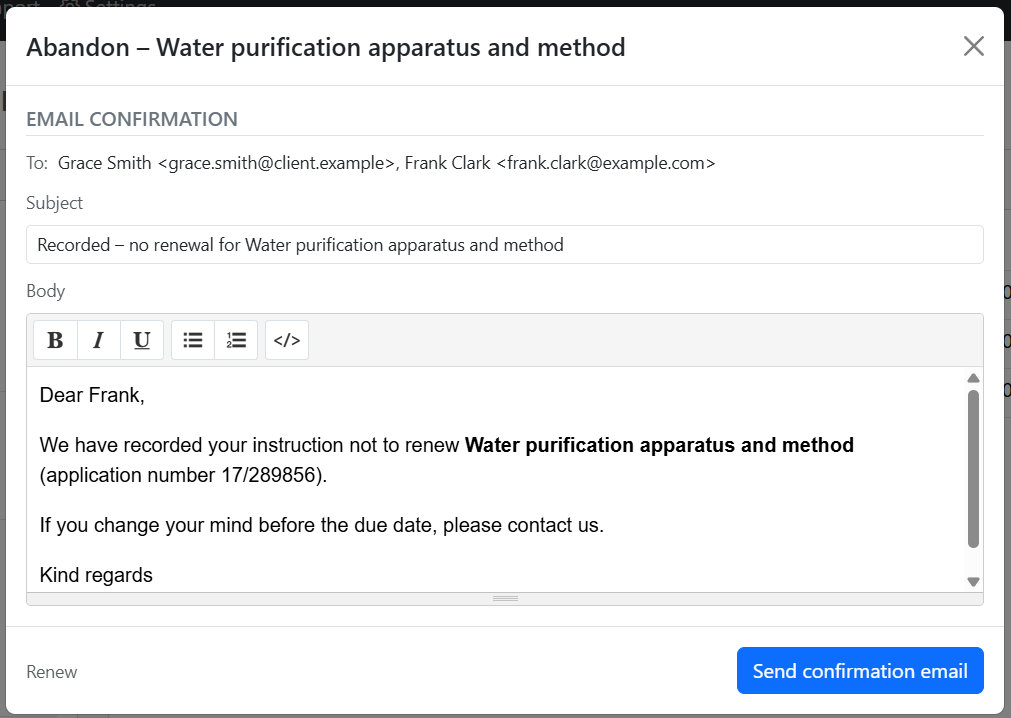Viewport: 1011px width, 718px height.
Task: Click the body scrollbar down arrow
Action: tap(973, 582)
